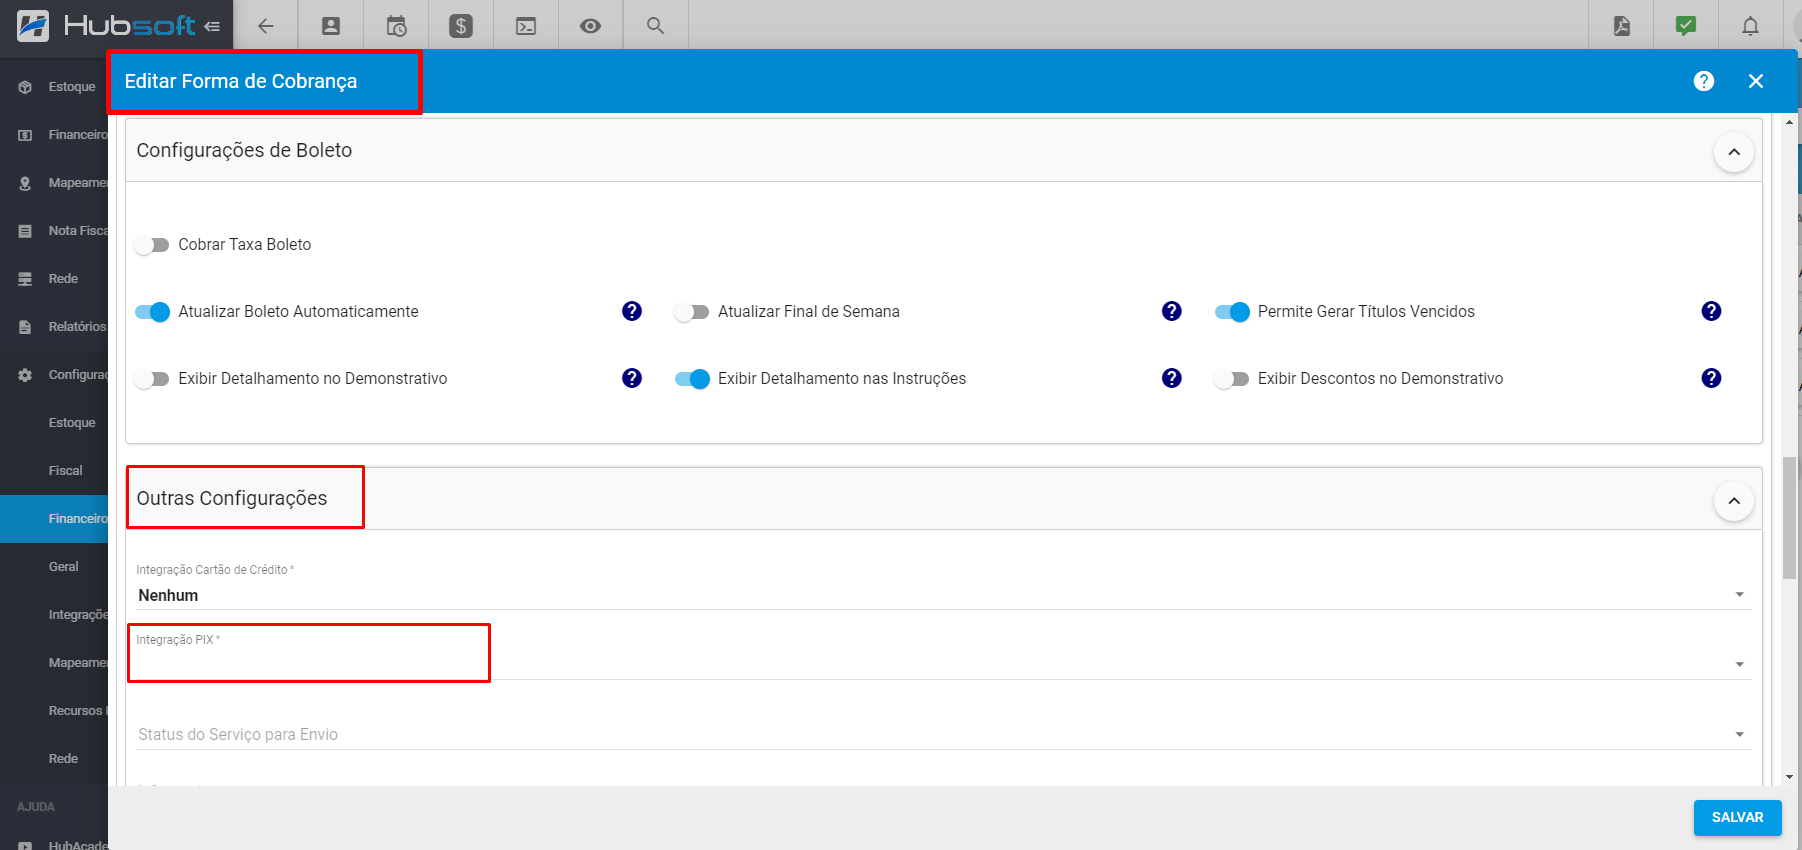Click the Hubsoft logo icon

pos(33,25)
